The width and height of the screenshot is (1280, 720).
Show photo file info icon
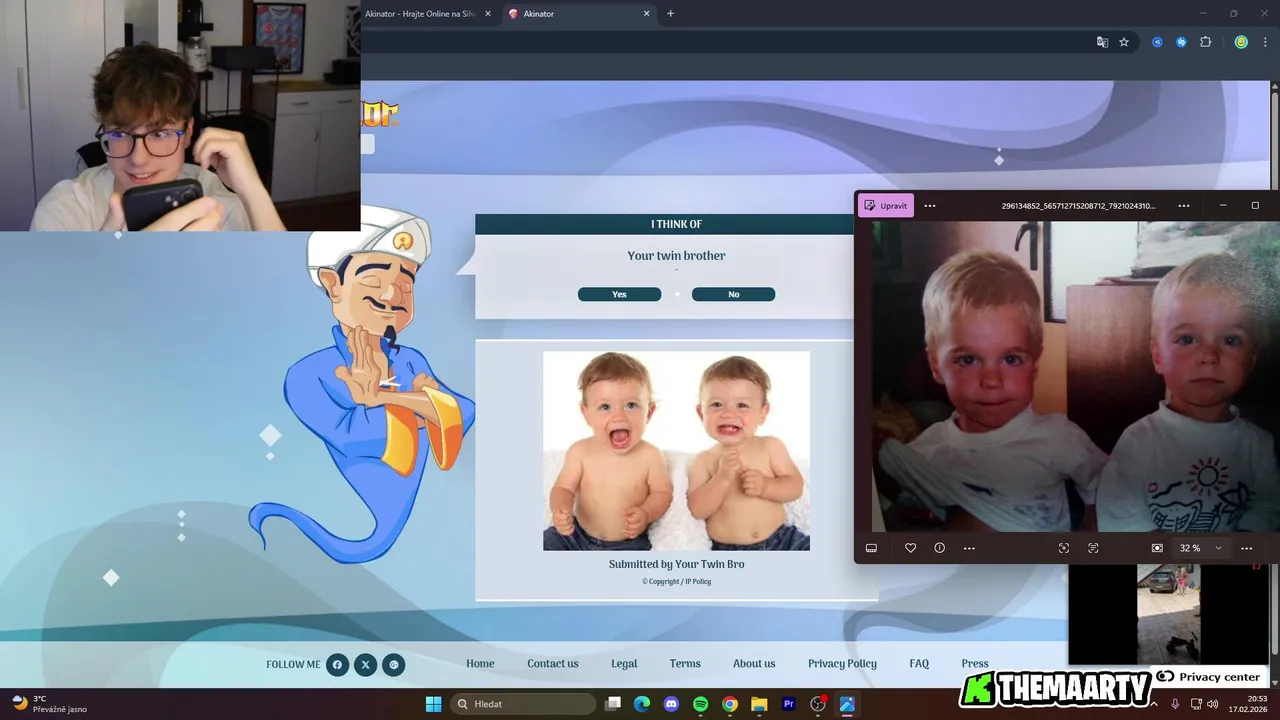click(939, 548)
